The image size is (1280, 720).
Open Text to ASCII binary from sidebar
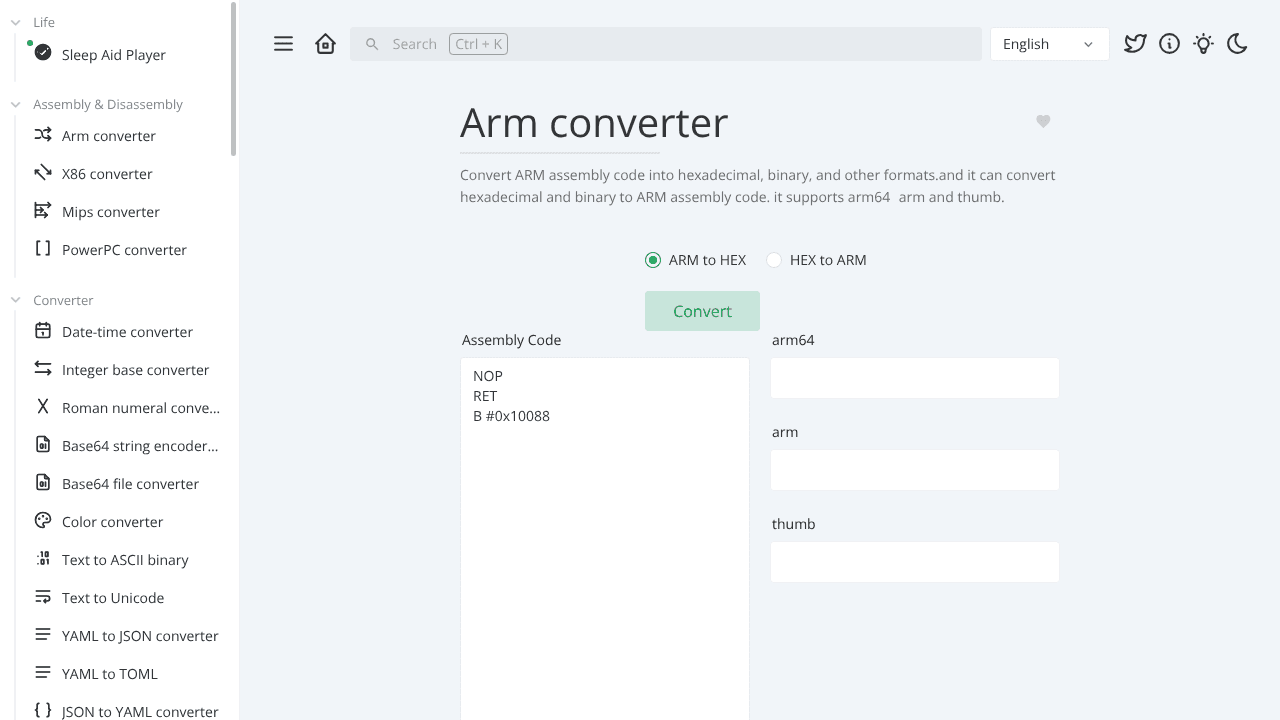[125, 560]
